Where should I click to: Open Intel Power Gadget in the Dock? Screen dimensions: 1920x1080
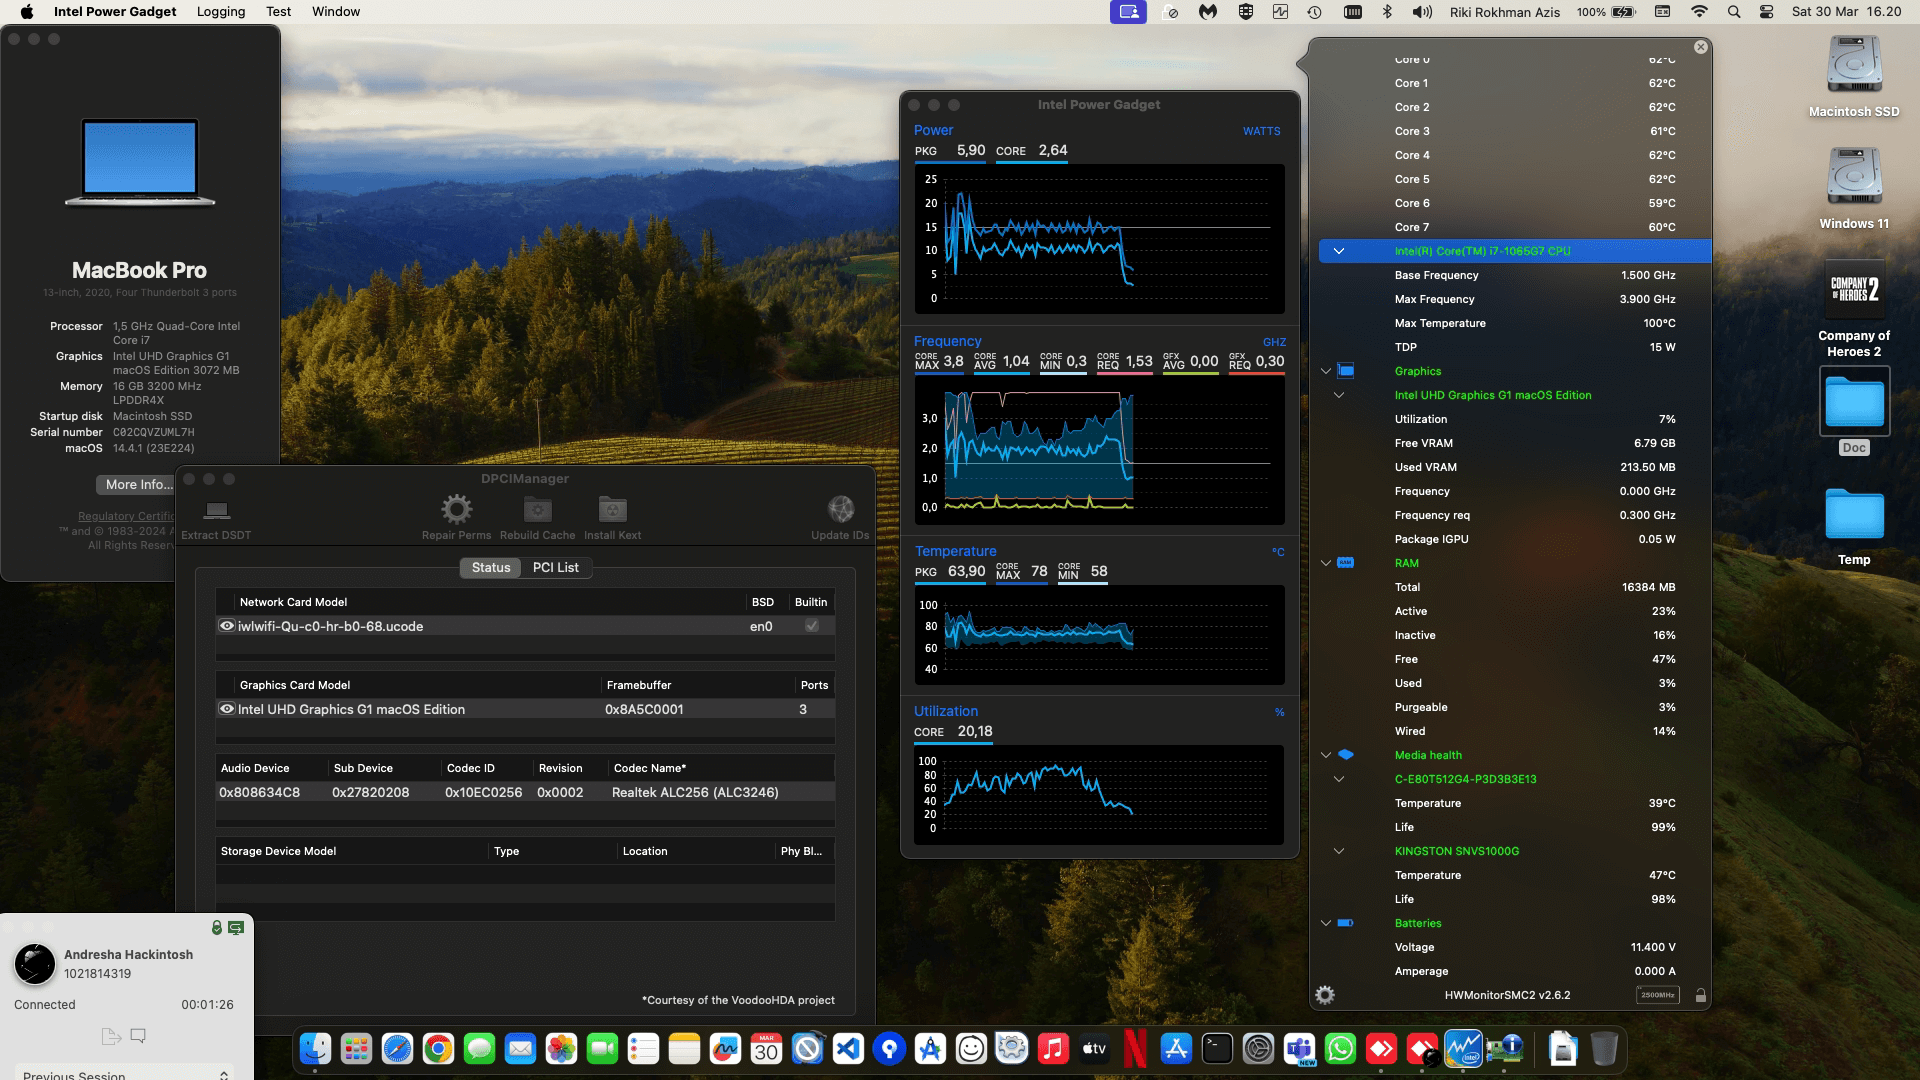(1463, 1049)
